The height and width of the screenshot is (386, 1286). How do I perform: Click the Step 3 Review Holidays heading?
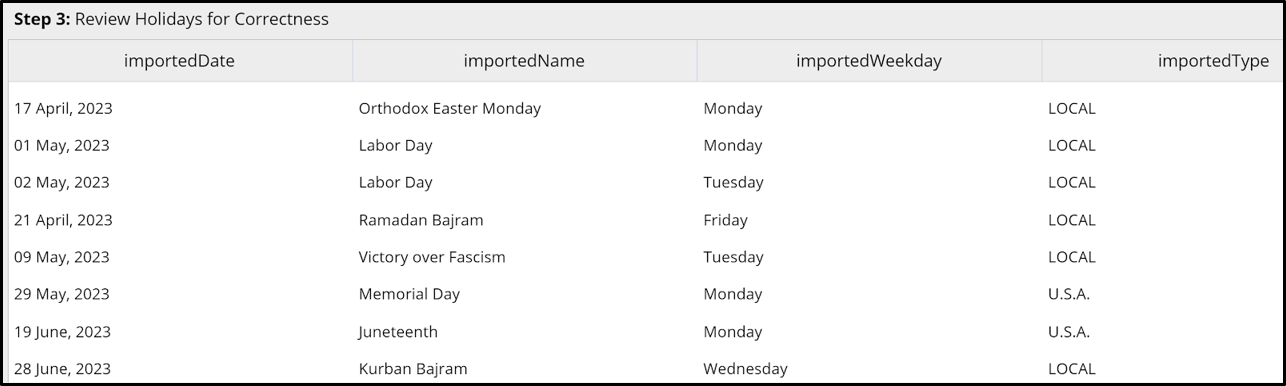(171, 19)
